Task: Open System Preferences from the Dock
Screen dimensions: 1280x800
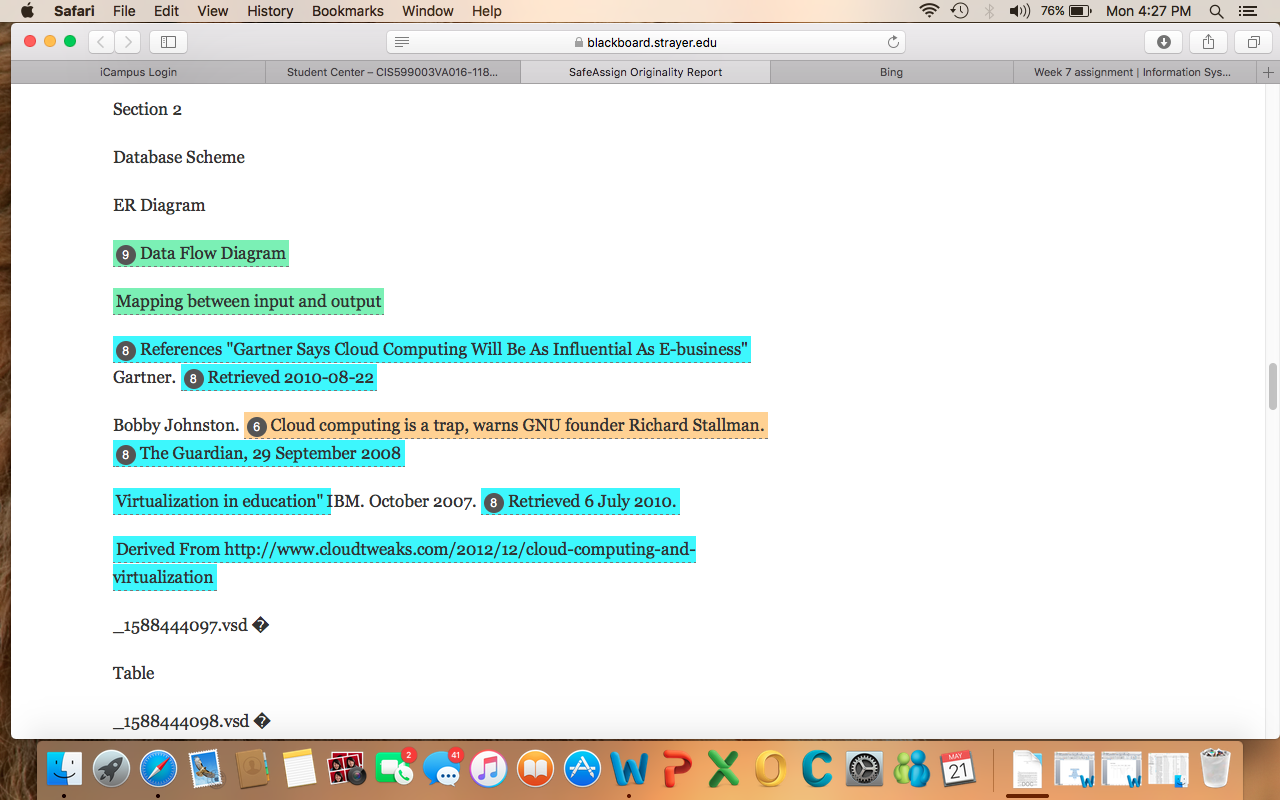Action: tap(865, 768)
